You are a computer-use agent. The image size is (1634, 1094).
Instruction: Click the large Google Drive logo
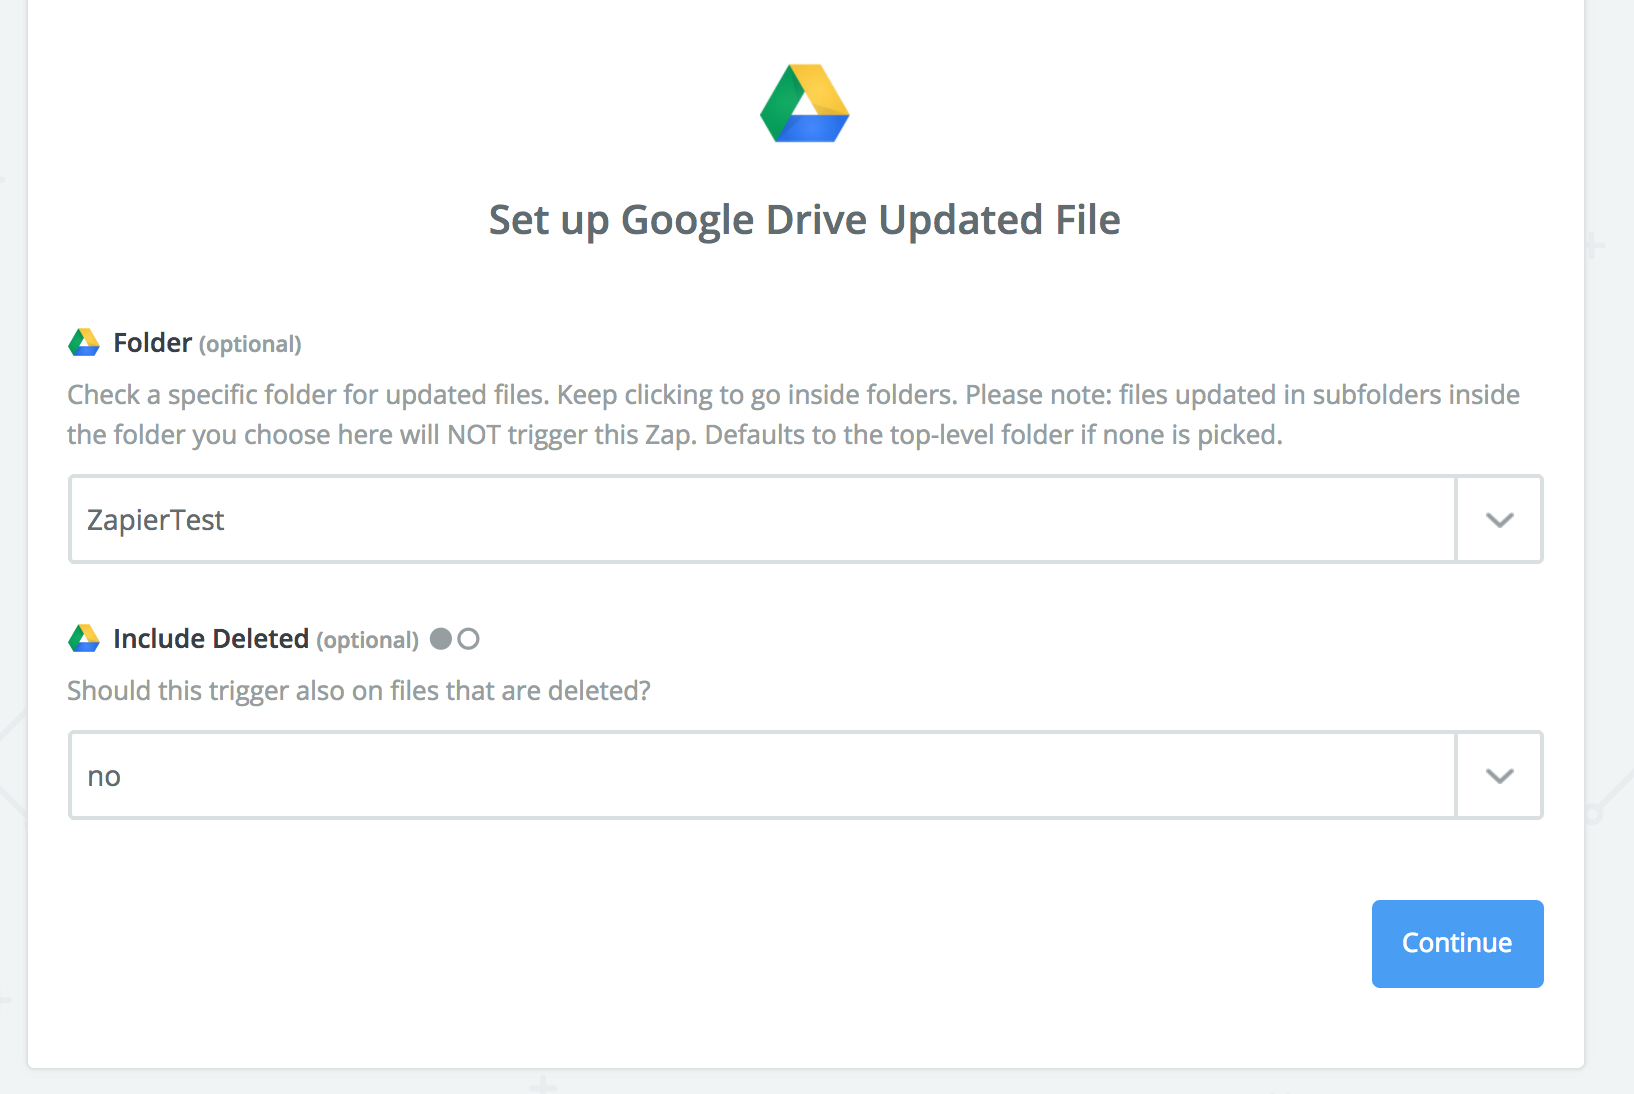tap(804, 104)
